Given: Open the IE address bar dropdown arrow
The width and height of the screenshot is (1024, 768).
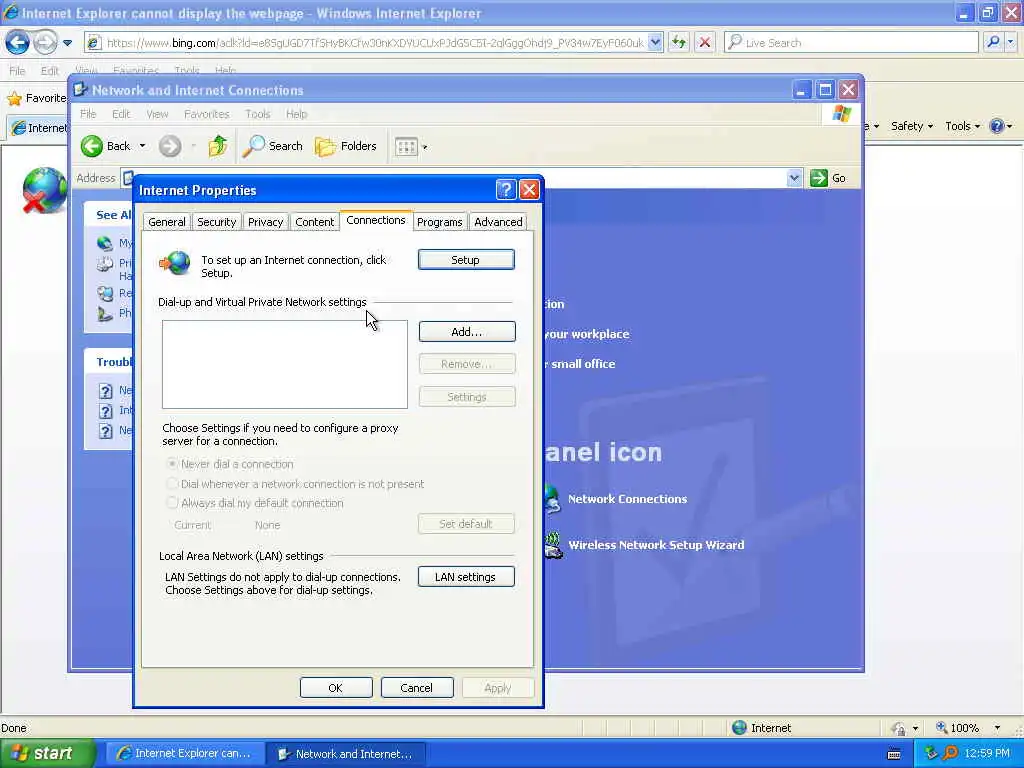Looking at the screenshot, I should (656, 42).
